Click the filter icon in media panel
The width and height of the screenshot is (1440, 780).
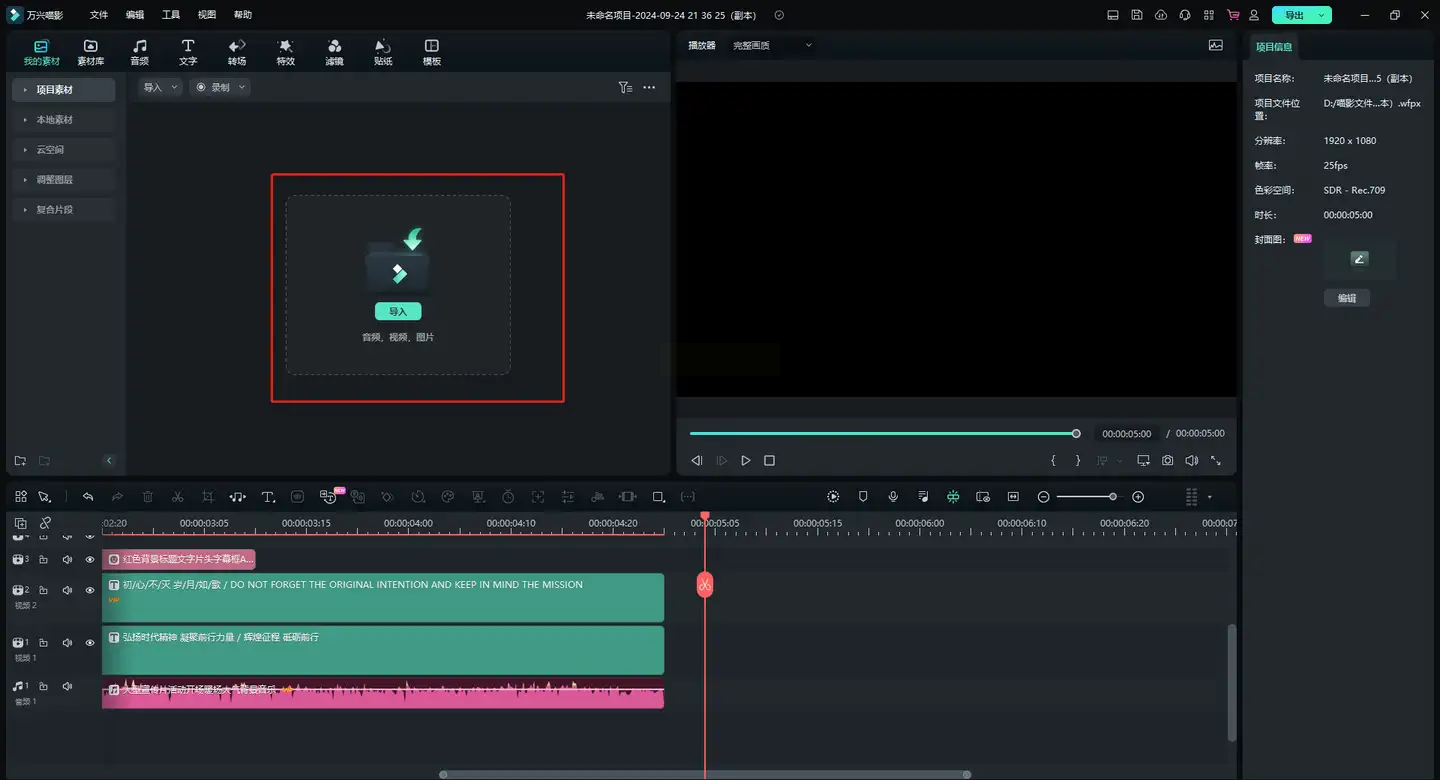pyautogui.click(x=625, y=88)
